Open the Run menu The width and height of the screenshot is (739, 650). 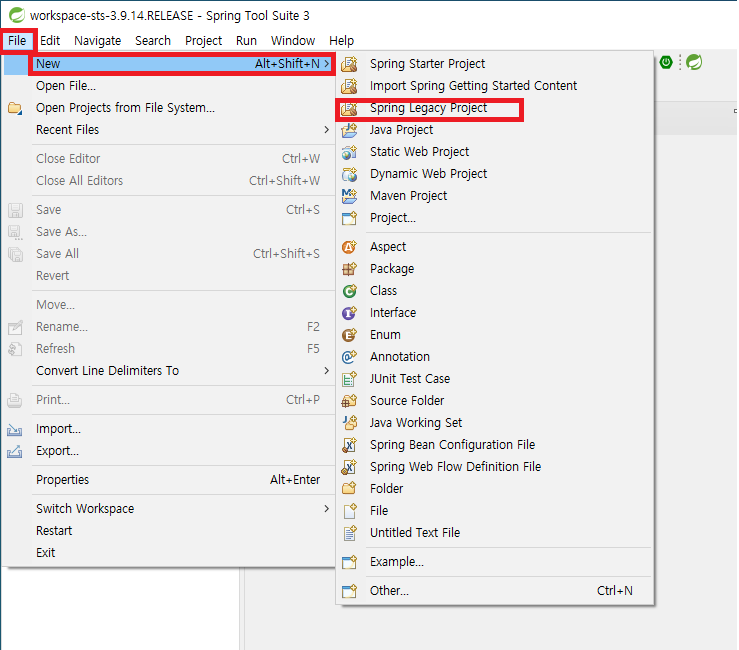coord(246,41)
